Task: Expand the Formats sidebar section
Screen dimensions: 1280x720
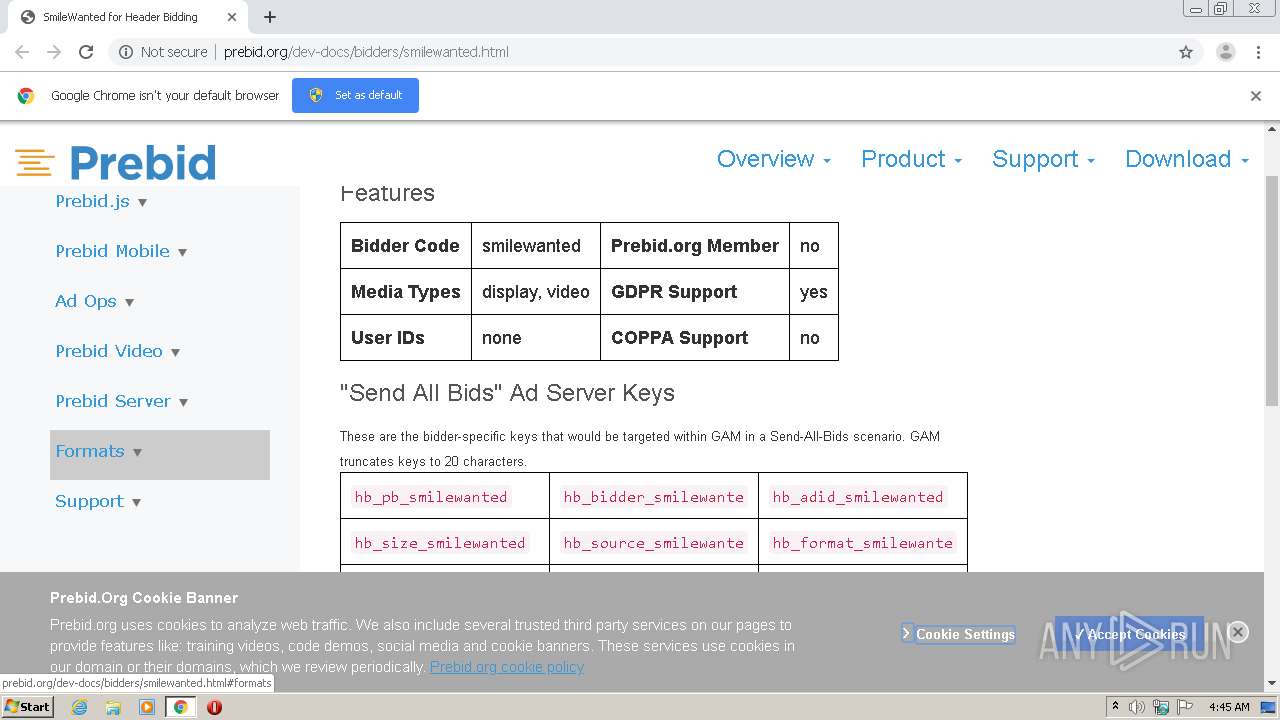Action: coord(160,455)
